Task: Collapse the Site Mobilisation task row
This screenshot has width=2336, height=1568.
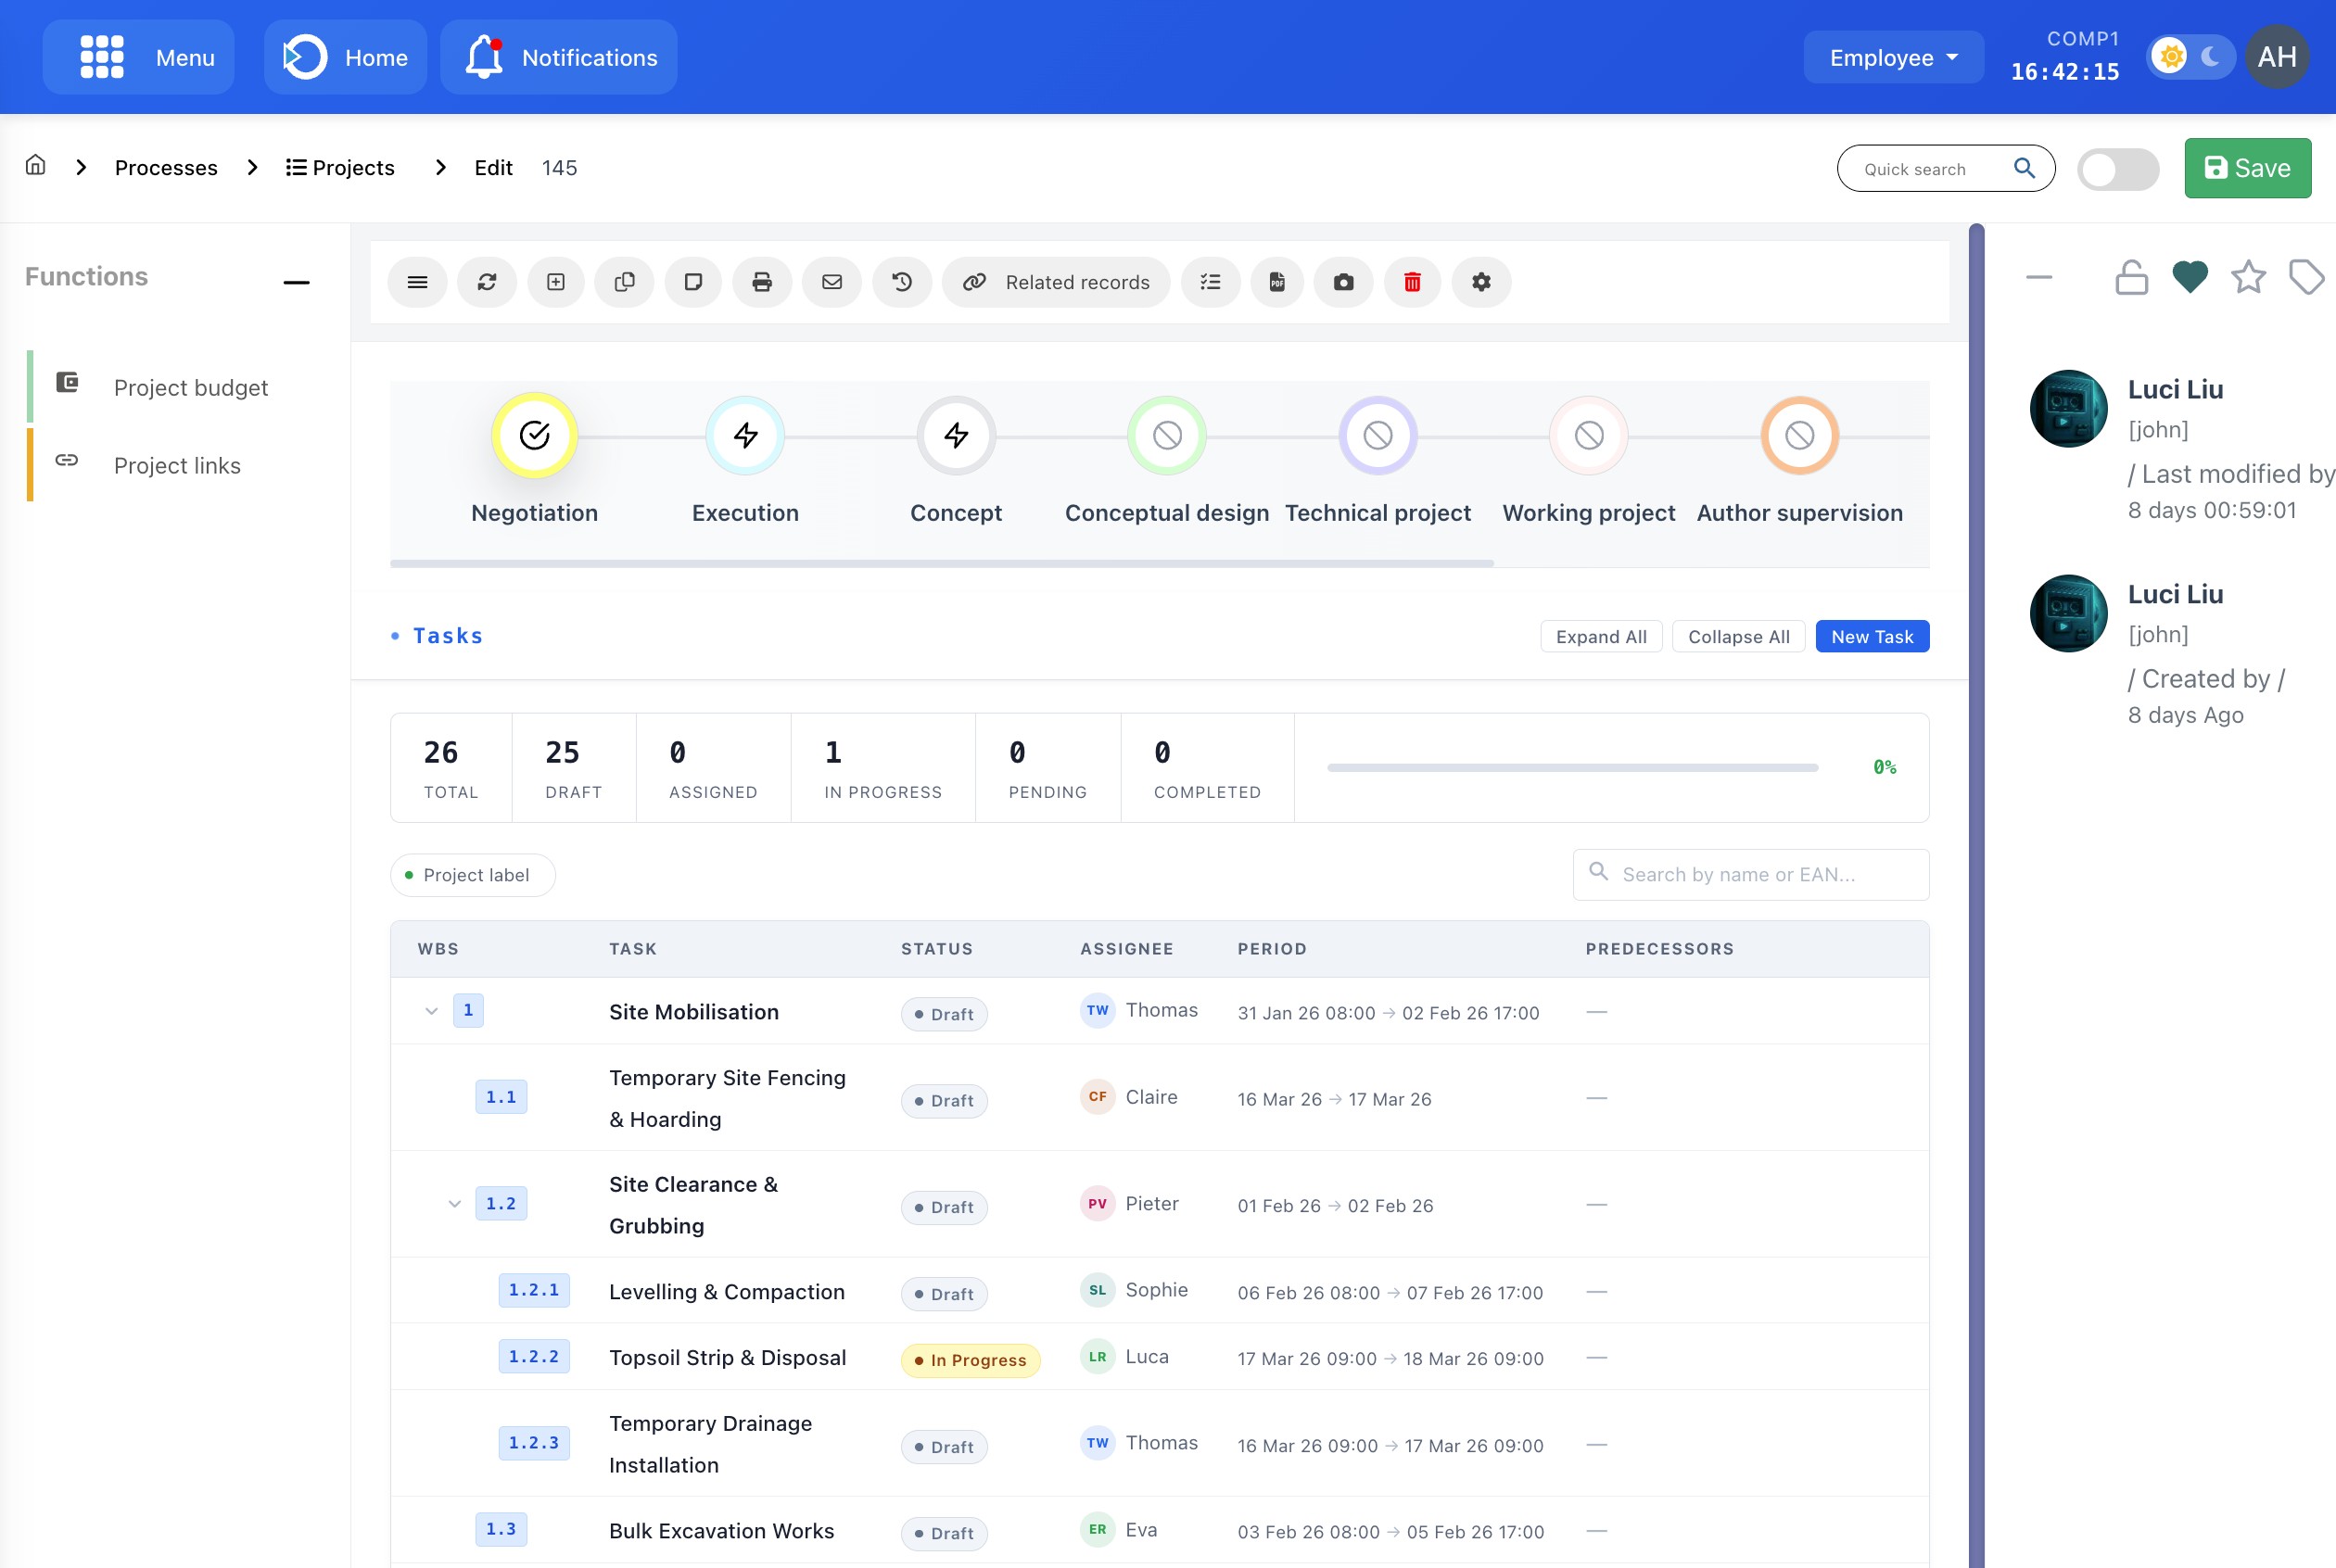Action: click(x=431, y=1011)
